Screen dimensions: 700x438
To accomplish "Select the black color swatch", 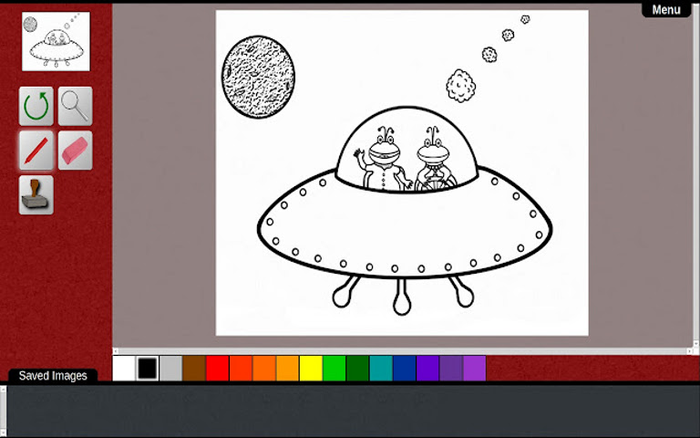I will click(x=147, y=368).
